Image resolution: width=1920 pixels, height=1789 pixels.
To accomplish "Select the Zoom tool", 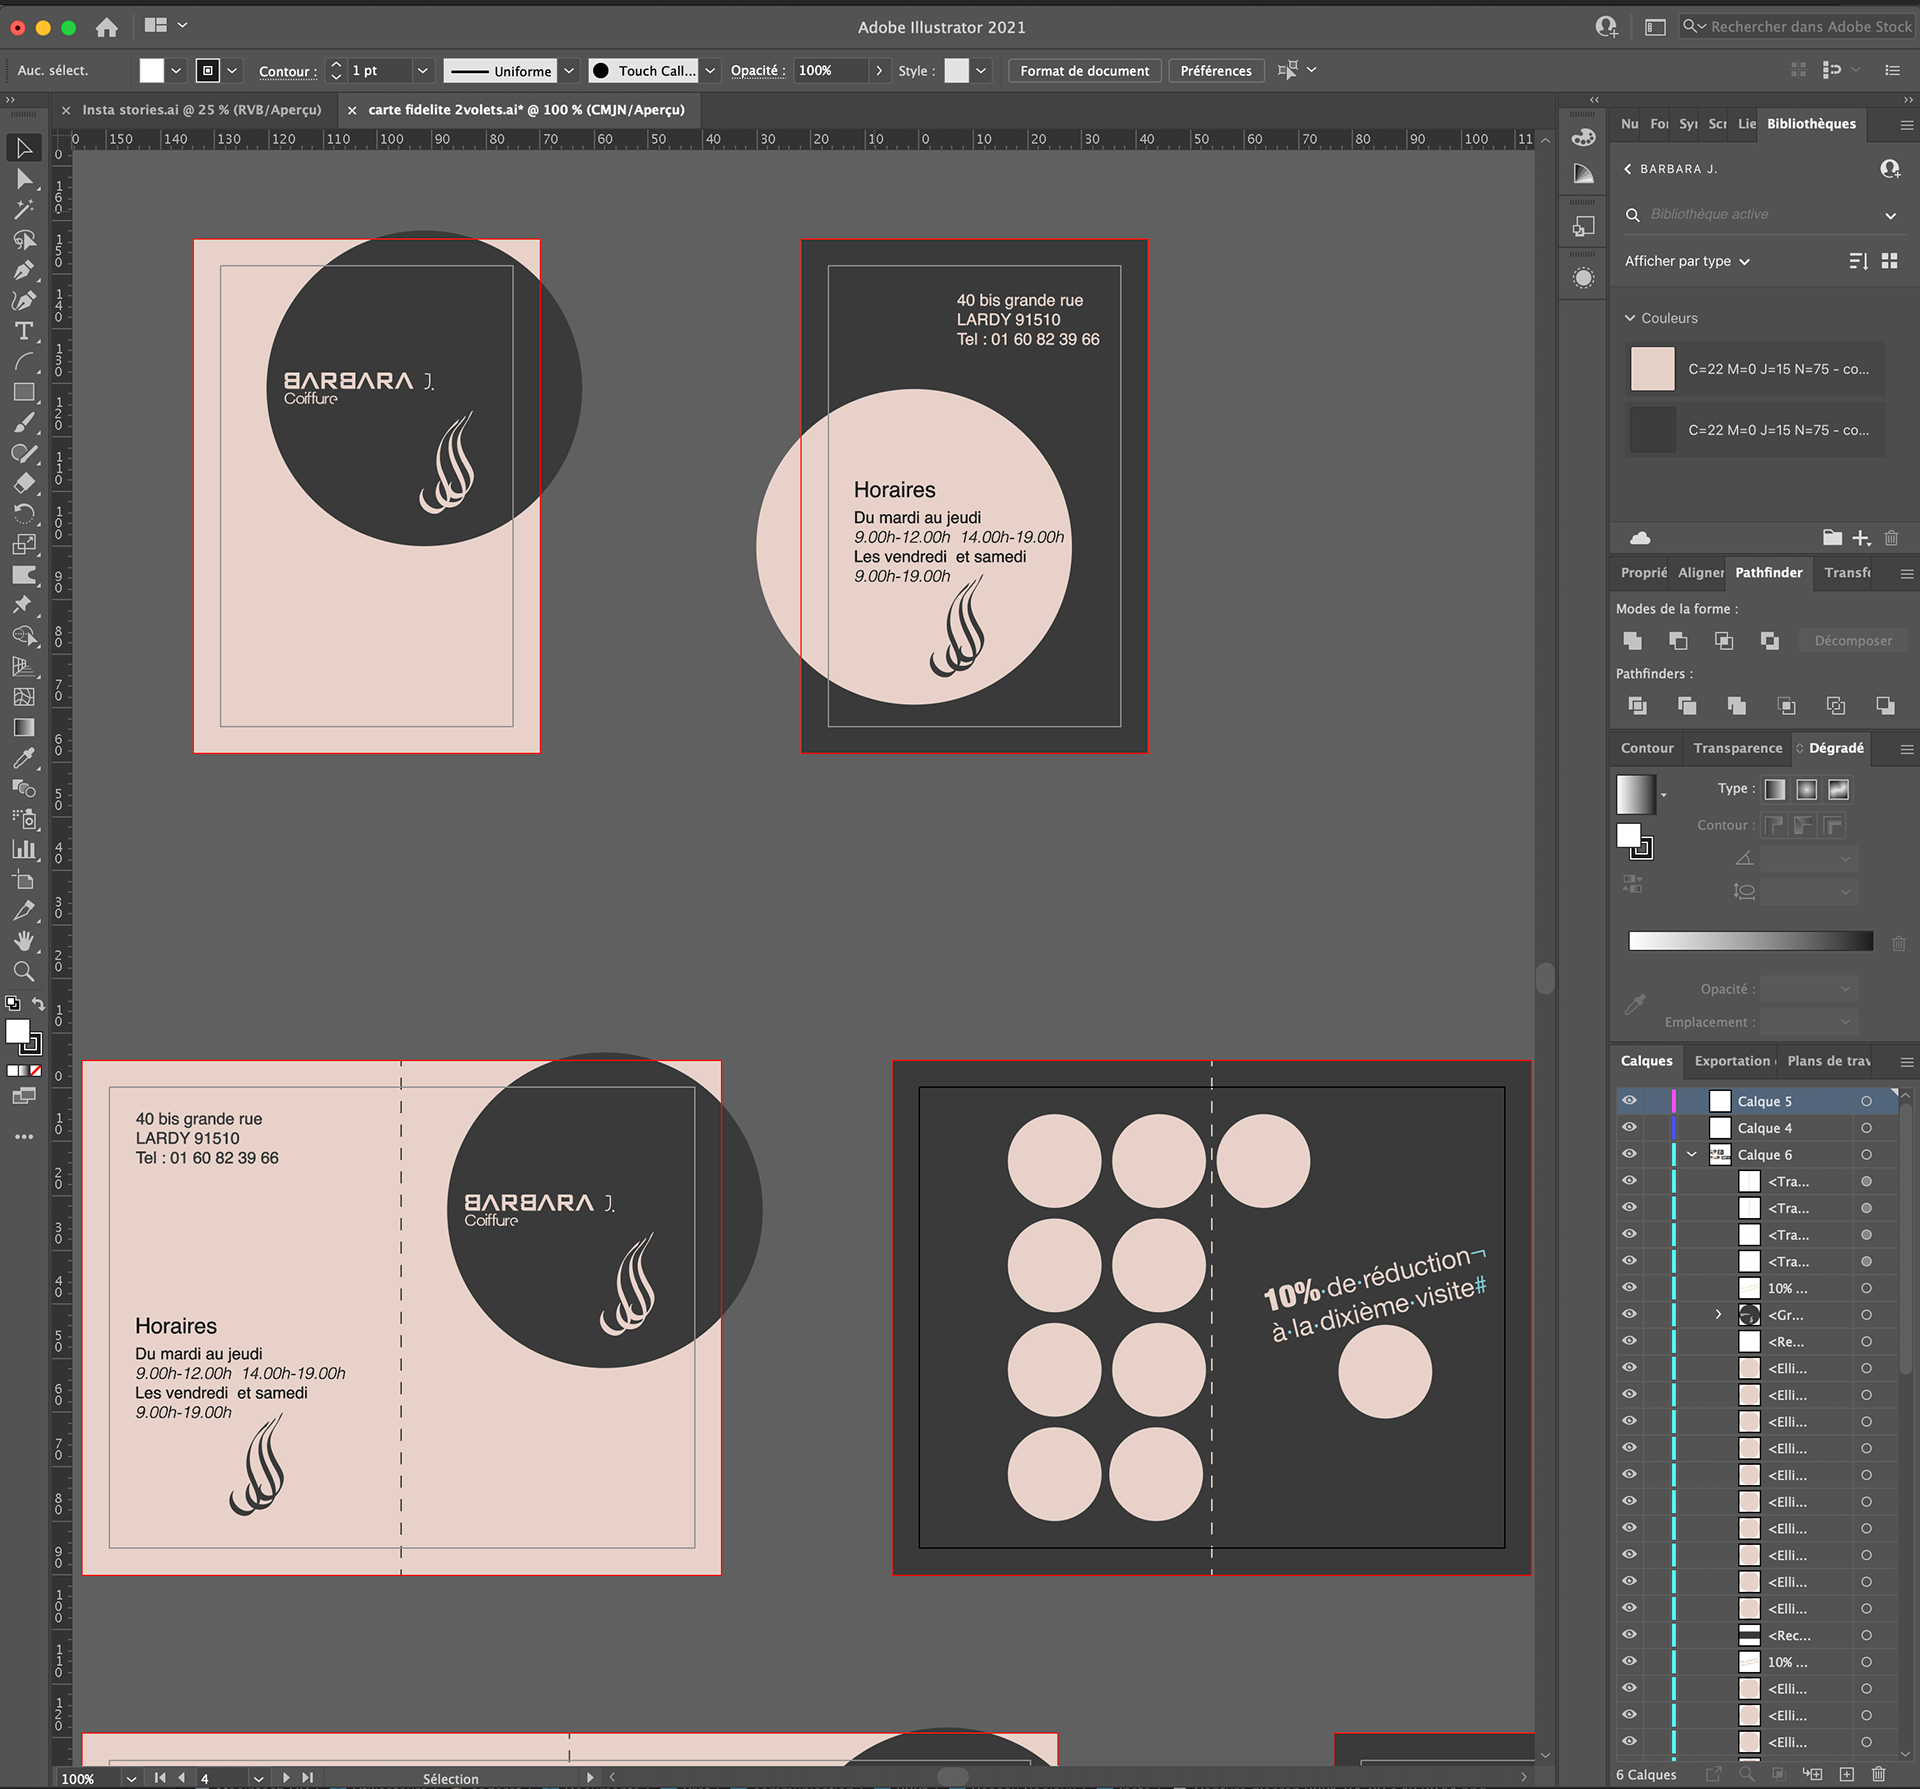I will click(x=24, y=971).
